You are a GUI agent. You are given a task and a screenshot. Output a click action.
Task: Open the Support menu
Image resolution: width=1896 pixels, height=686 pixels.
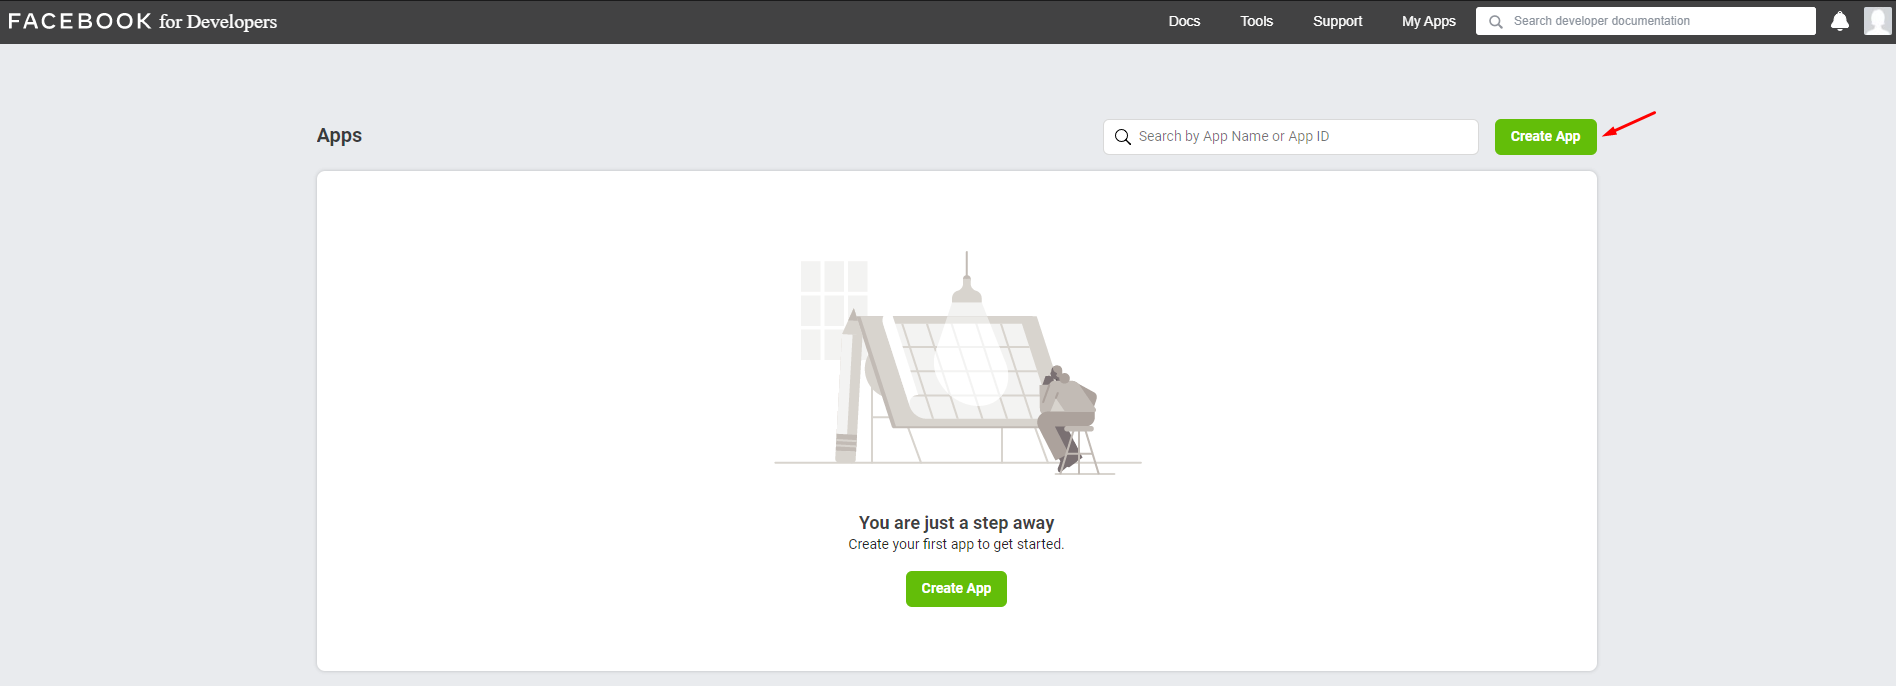tap(1337, 21)
